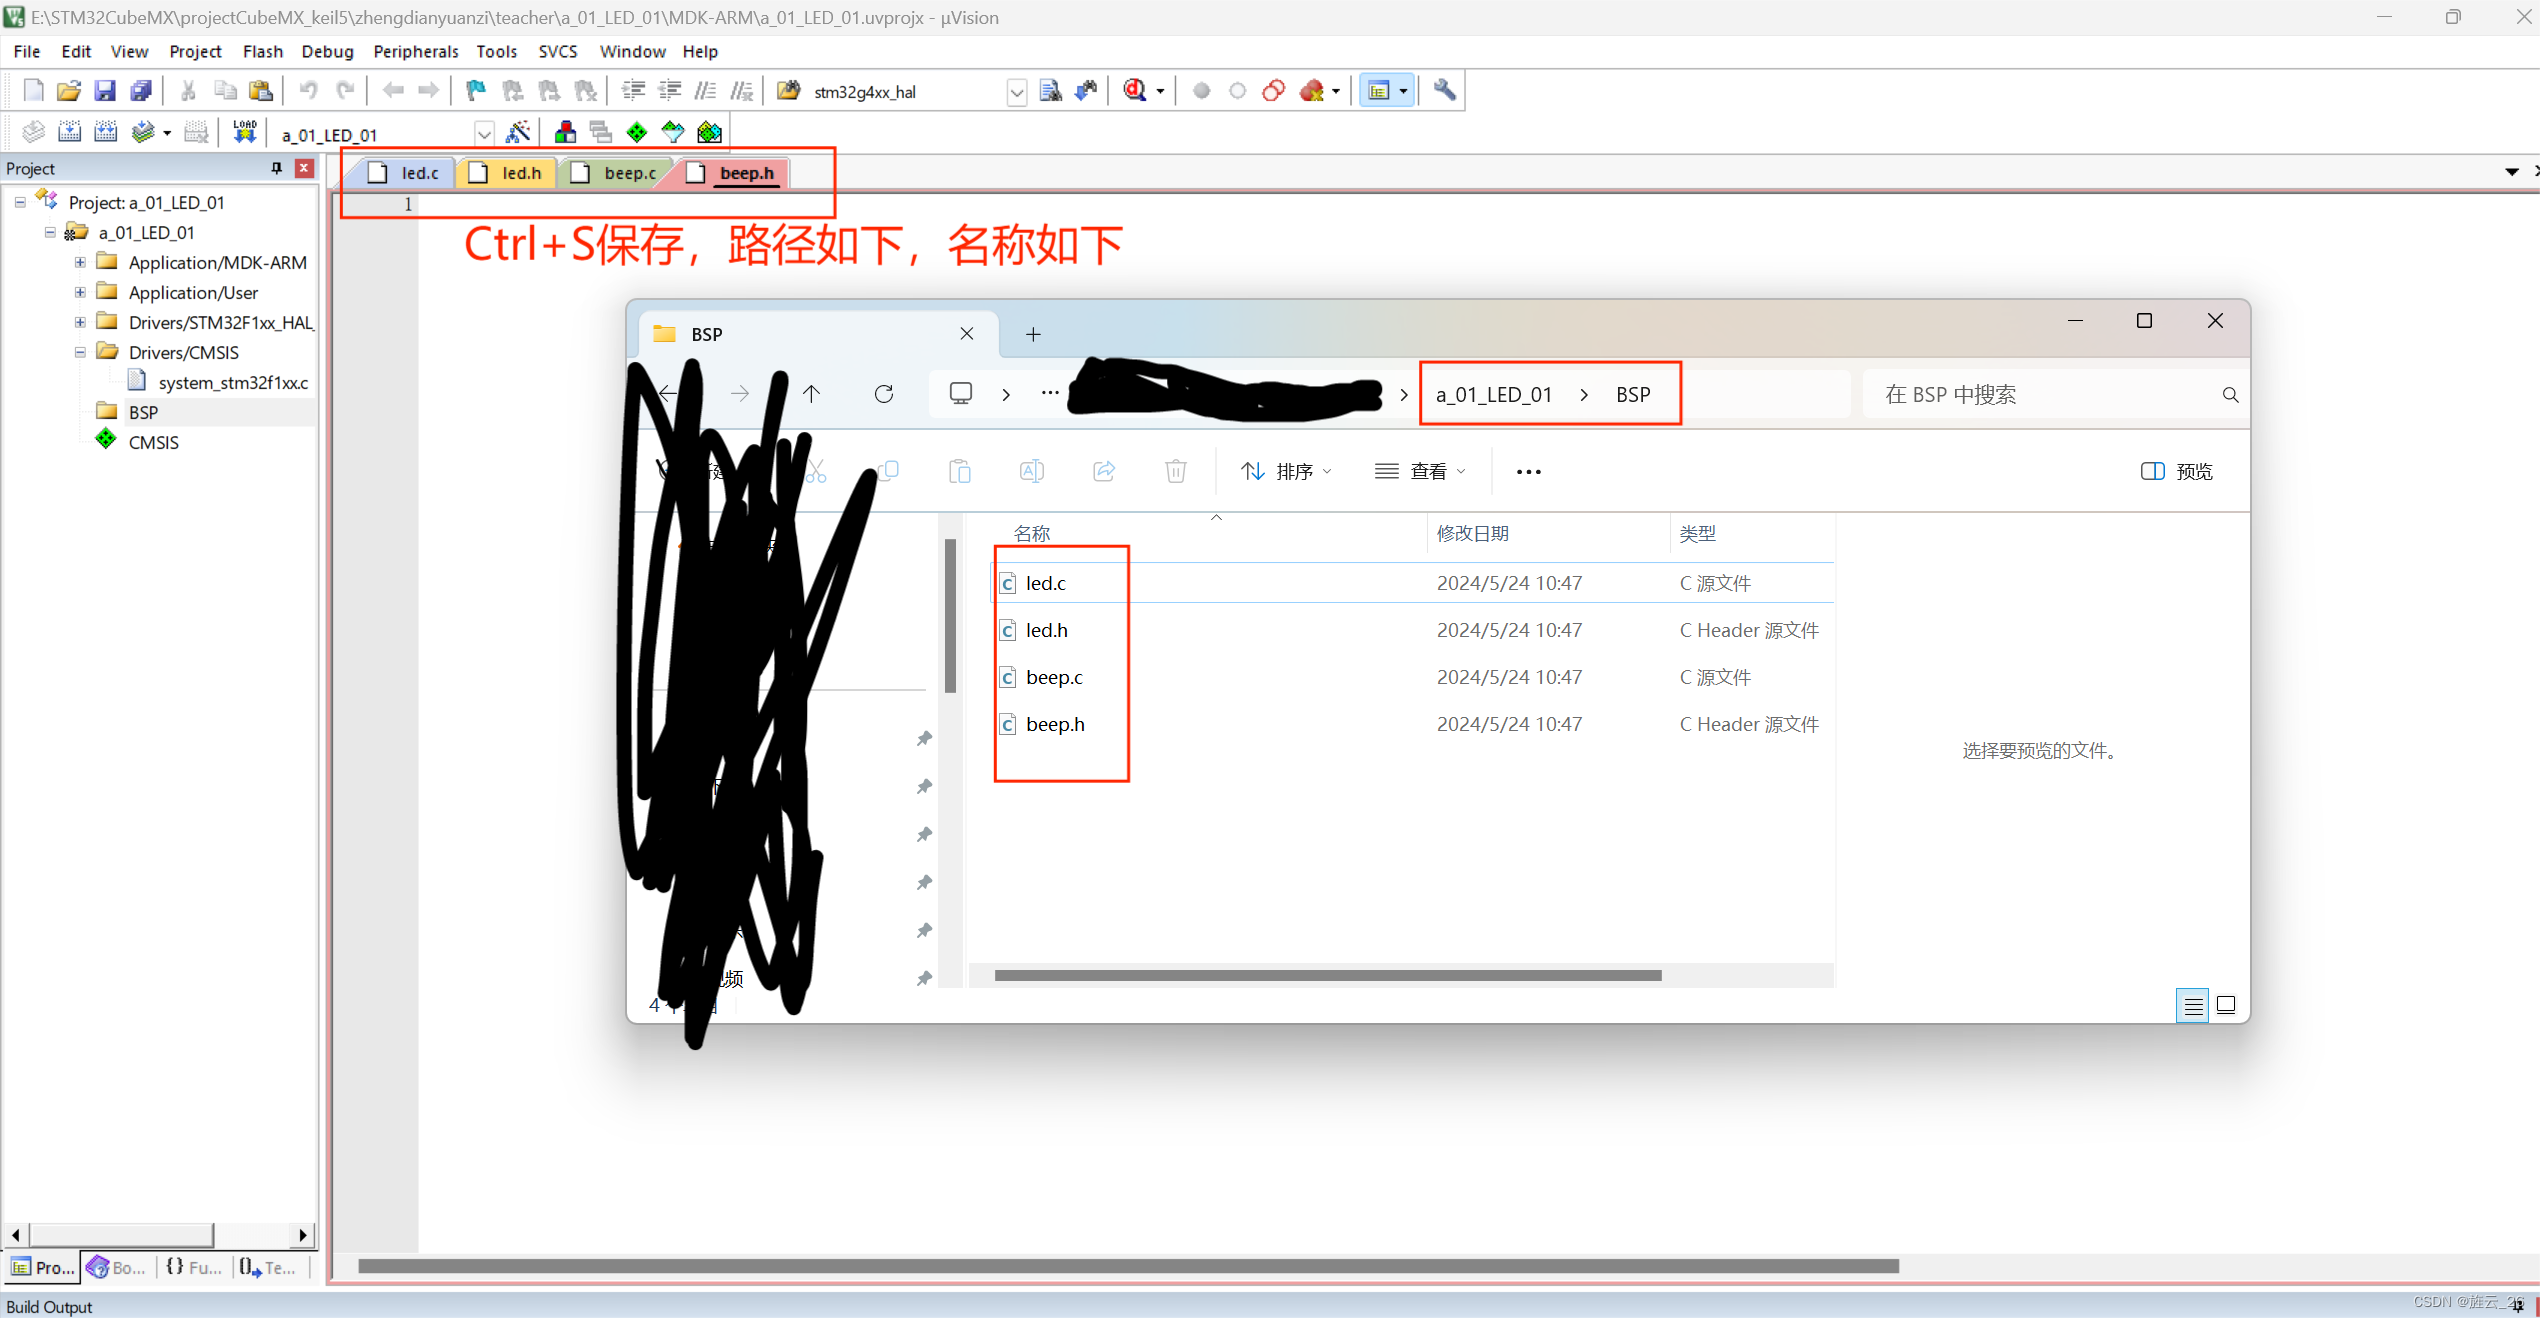Open the a_01_LED_01 target dropdown

(484, 134)
